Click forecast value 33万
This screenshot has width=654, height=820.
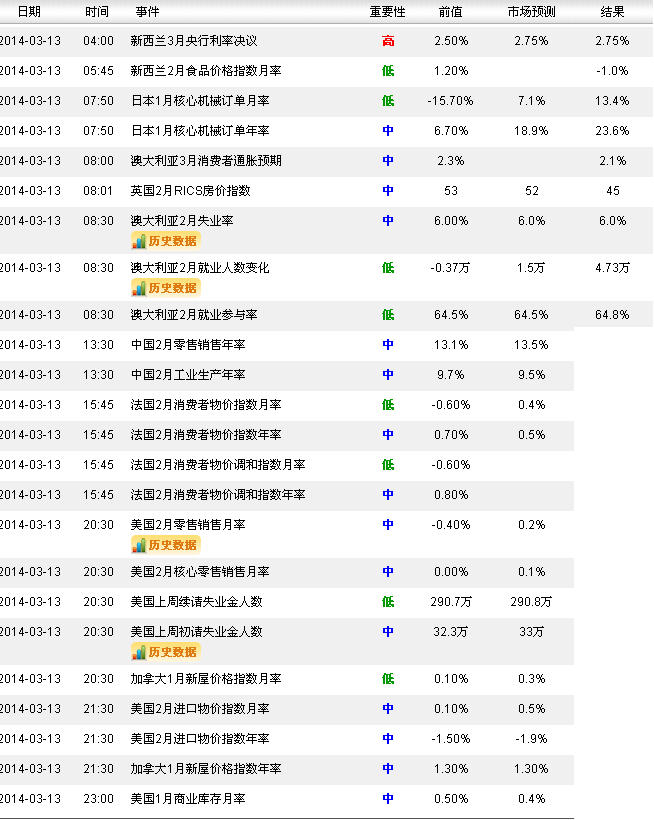click(x=531, y=632)
